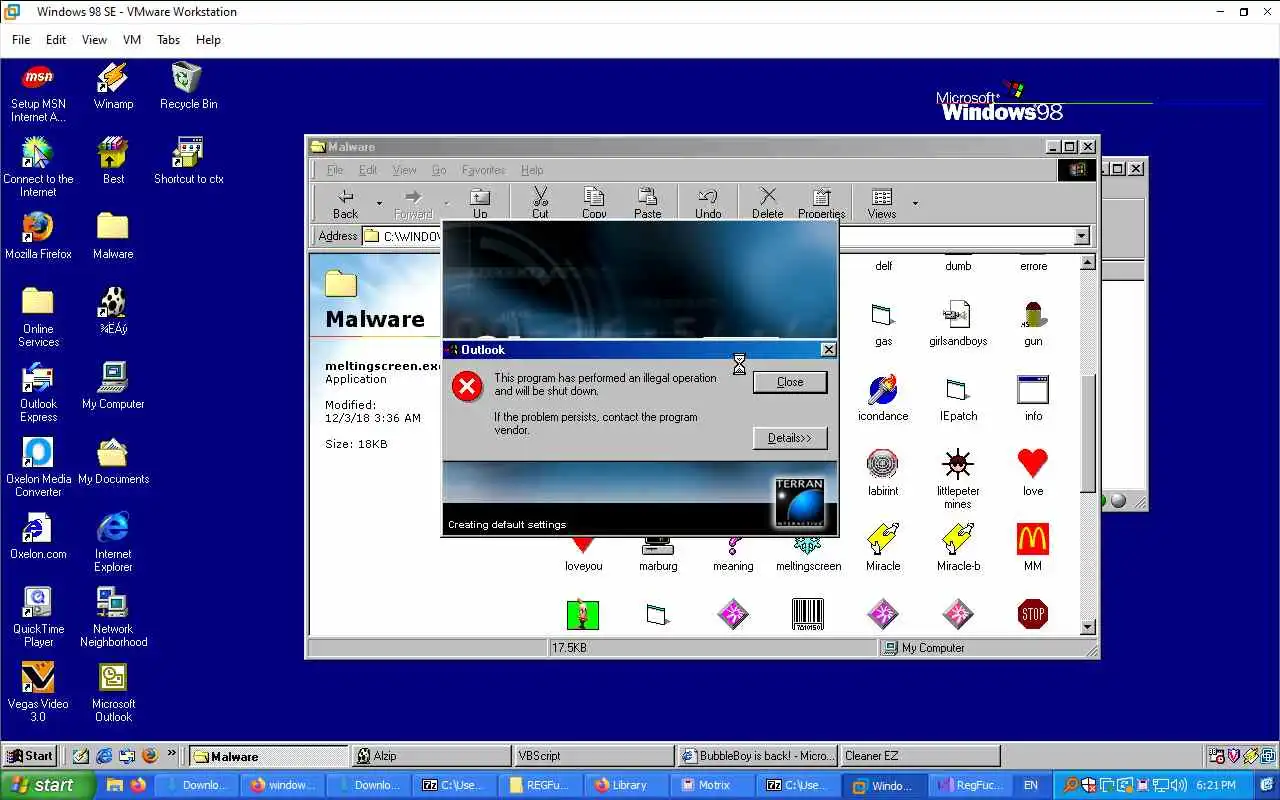The image size is (1280, 800).
Task: Open the Recycle Bin
Action: (188, 85)
